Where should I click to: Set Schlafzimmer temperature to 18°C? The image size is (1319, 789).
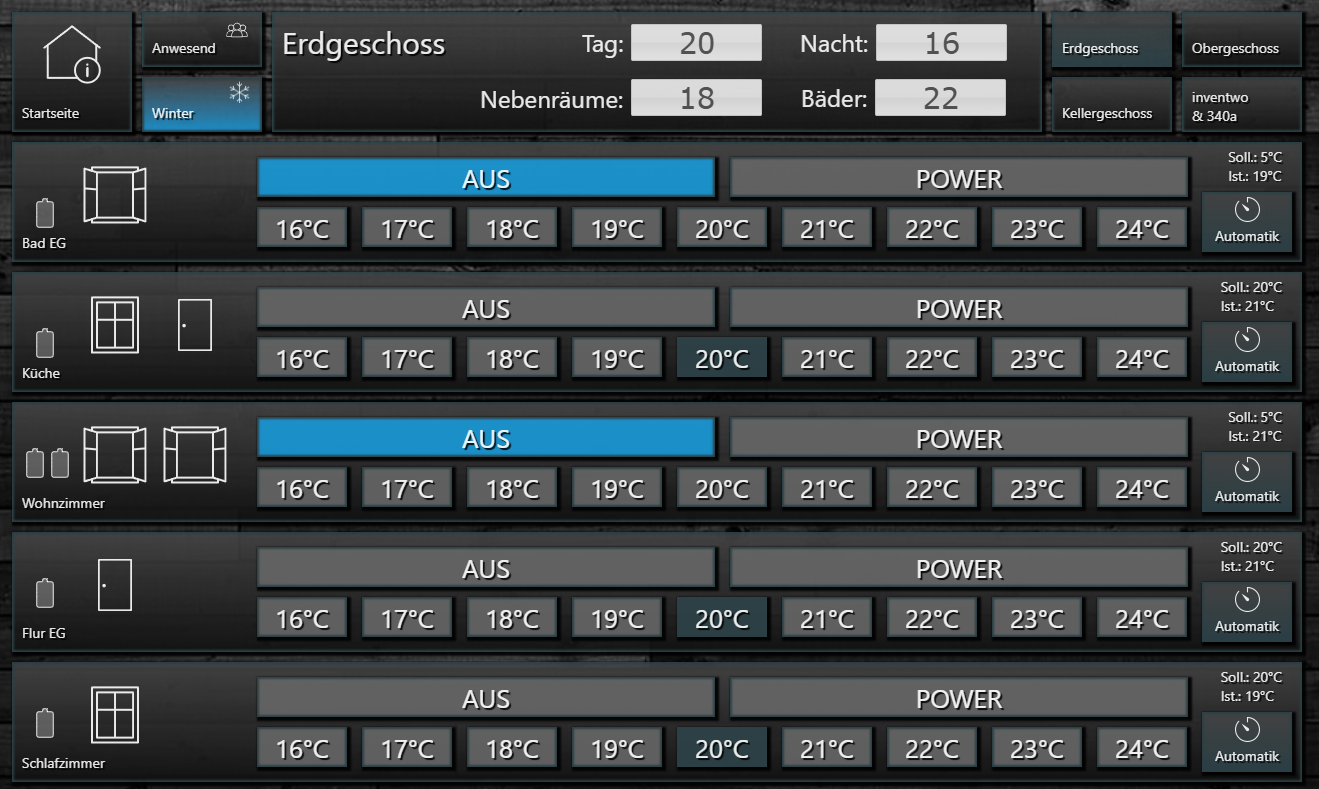pyautogui.click(x=512, y=748)
